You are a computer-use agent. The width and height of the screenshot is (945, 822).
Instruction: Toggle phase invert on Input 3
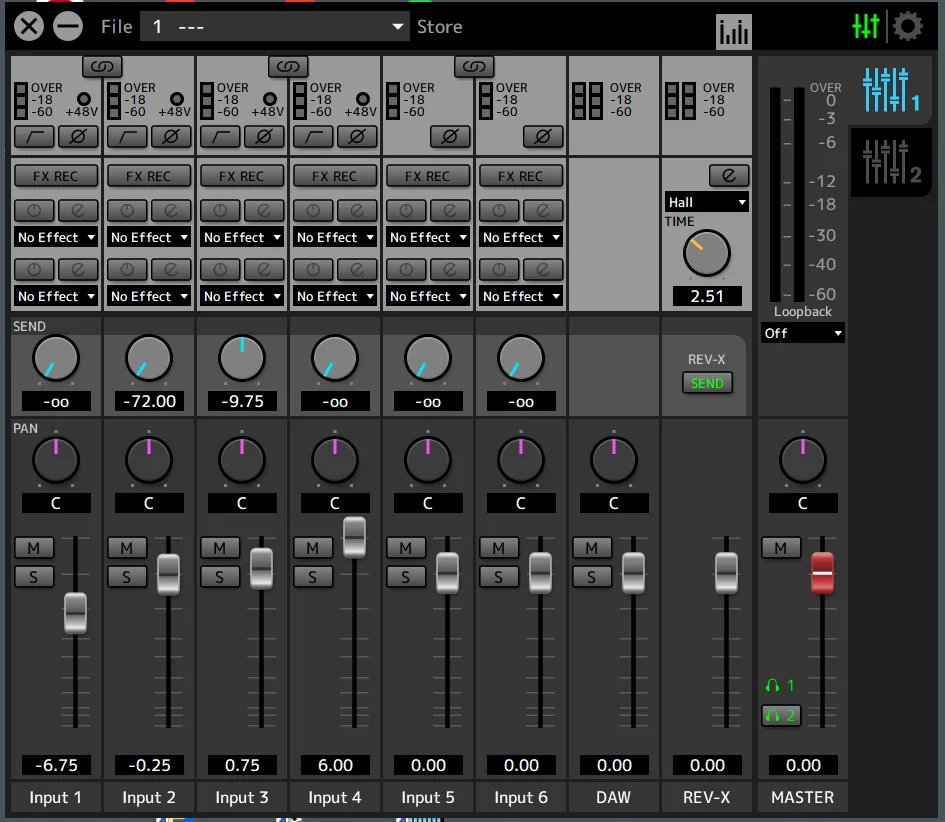[264, 137]
